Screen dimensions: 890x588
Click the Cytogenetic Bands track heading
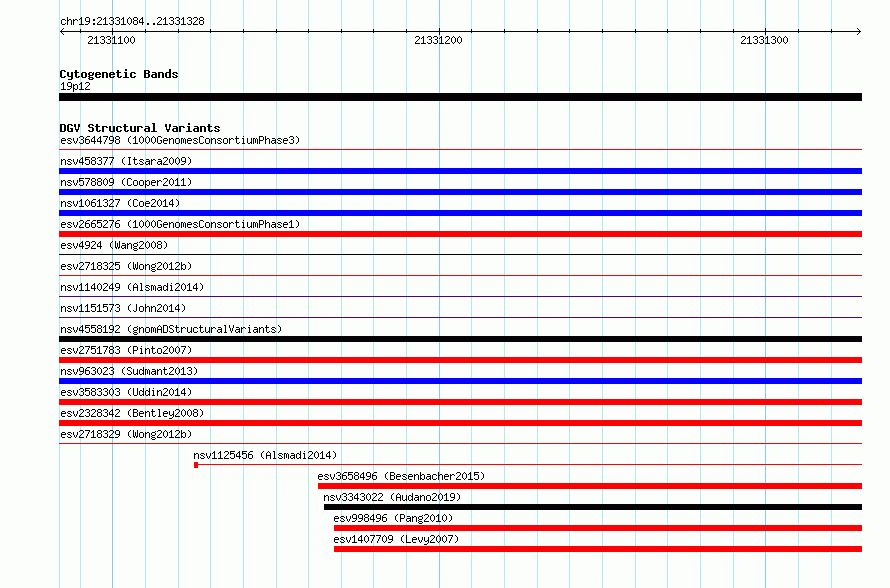[119, 74]
